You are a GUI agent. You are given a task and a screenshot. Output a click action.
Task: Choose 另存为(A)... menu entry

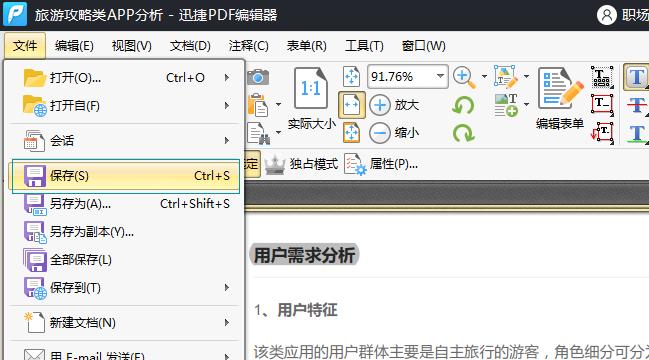124,204
